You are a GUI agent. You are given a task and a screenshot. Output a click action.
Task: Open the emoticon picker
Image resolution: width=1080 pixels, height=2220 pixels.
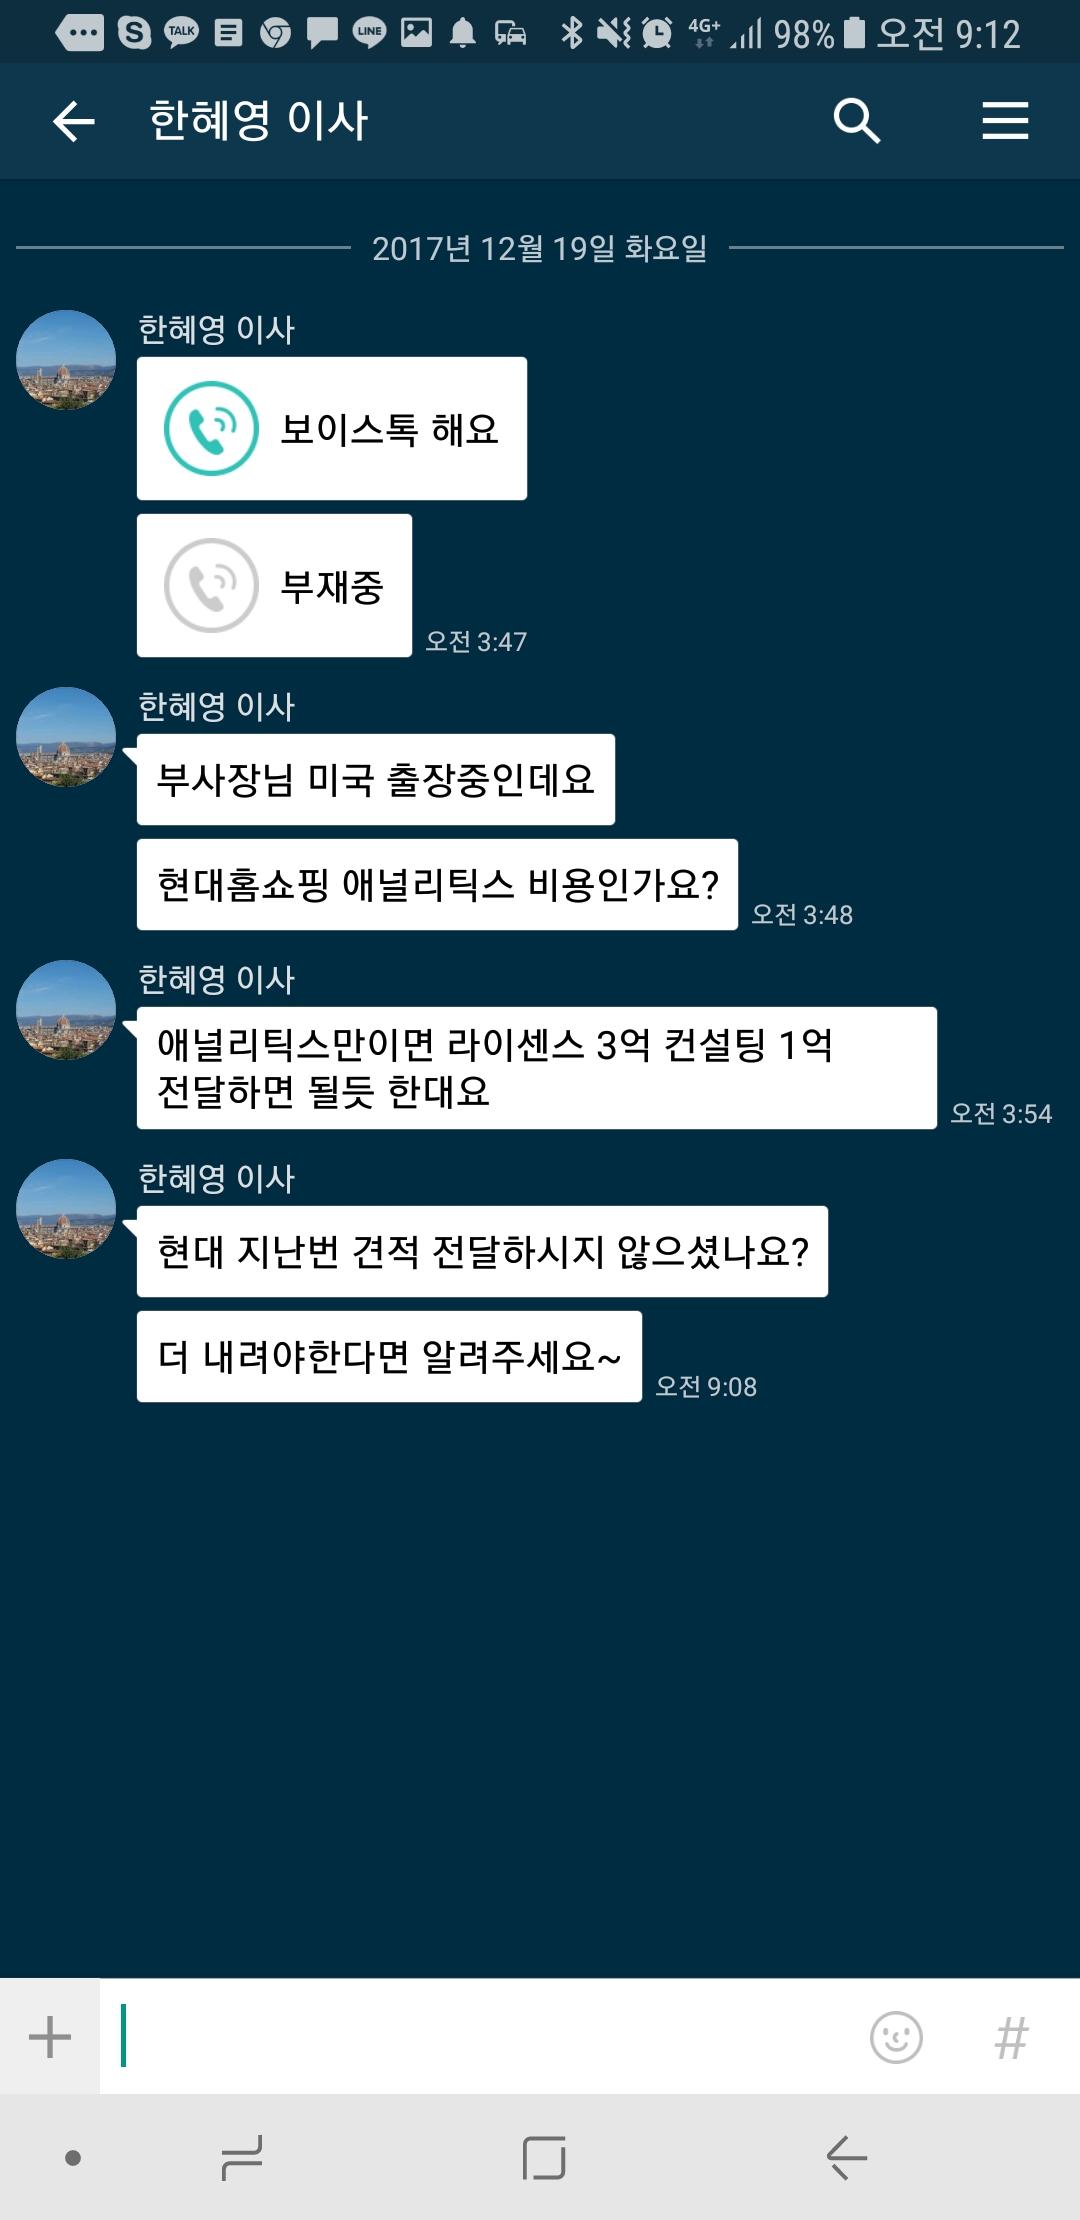click(896, 2037)
